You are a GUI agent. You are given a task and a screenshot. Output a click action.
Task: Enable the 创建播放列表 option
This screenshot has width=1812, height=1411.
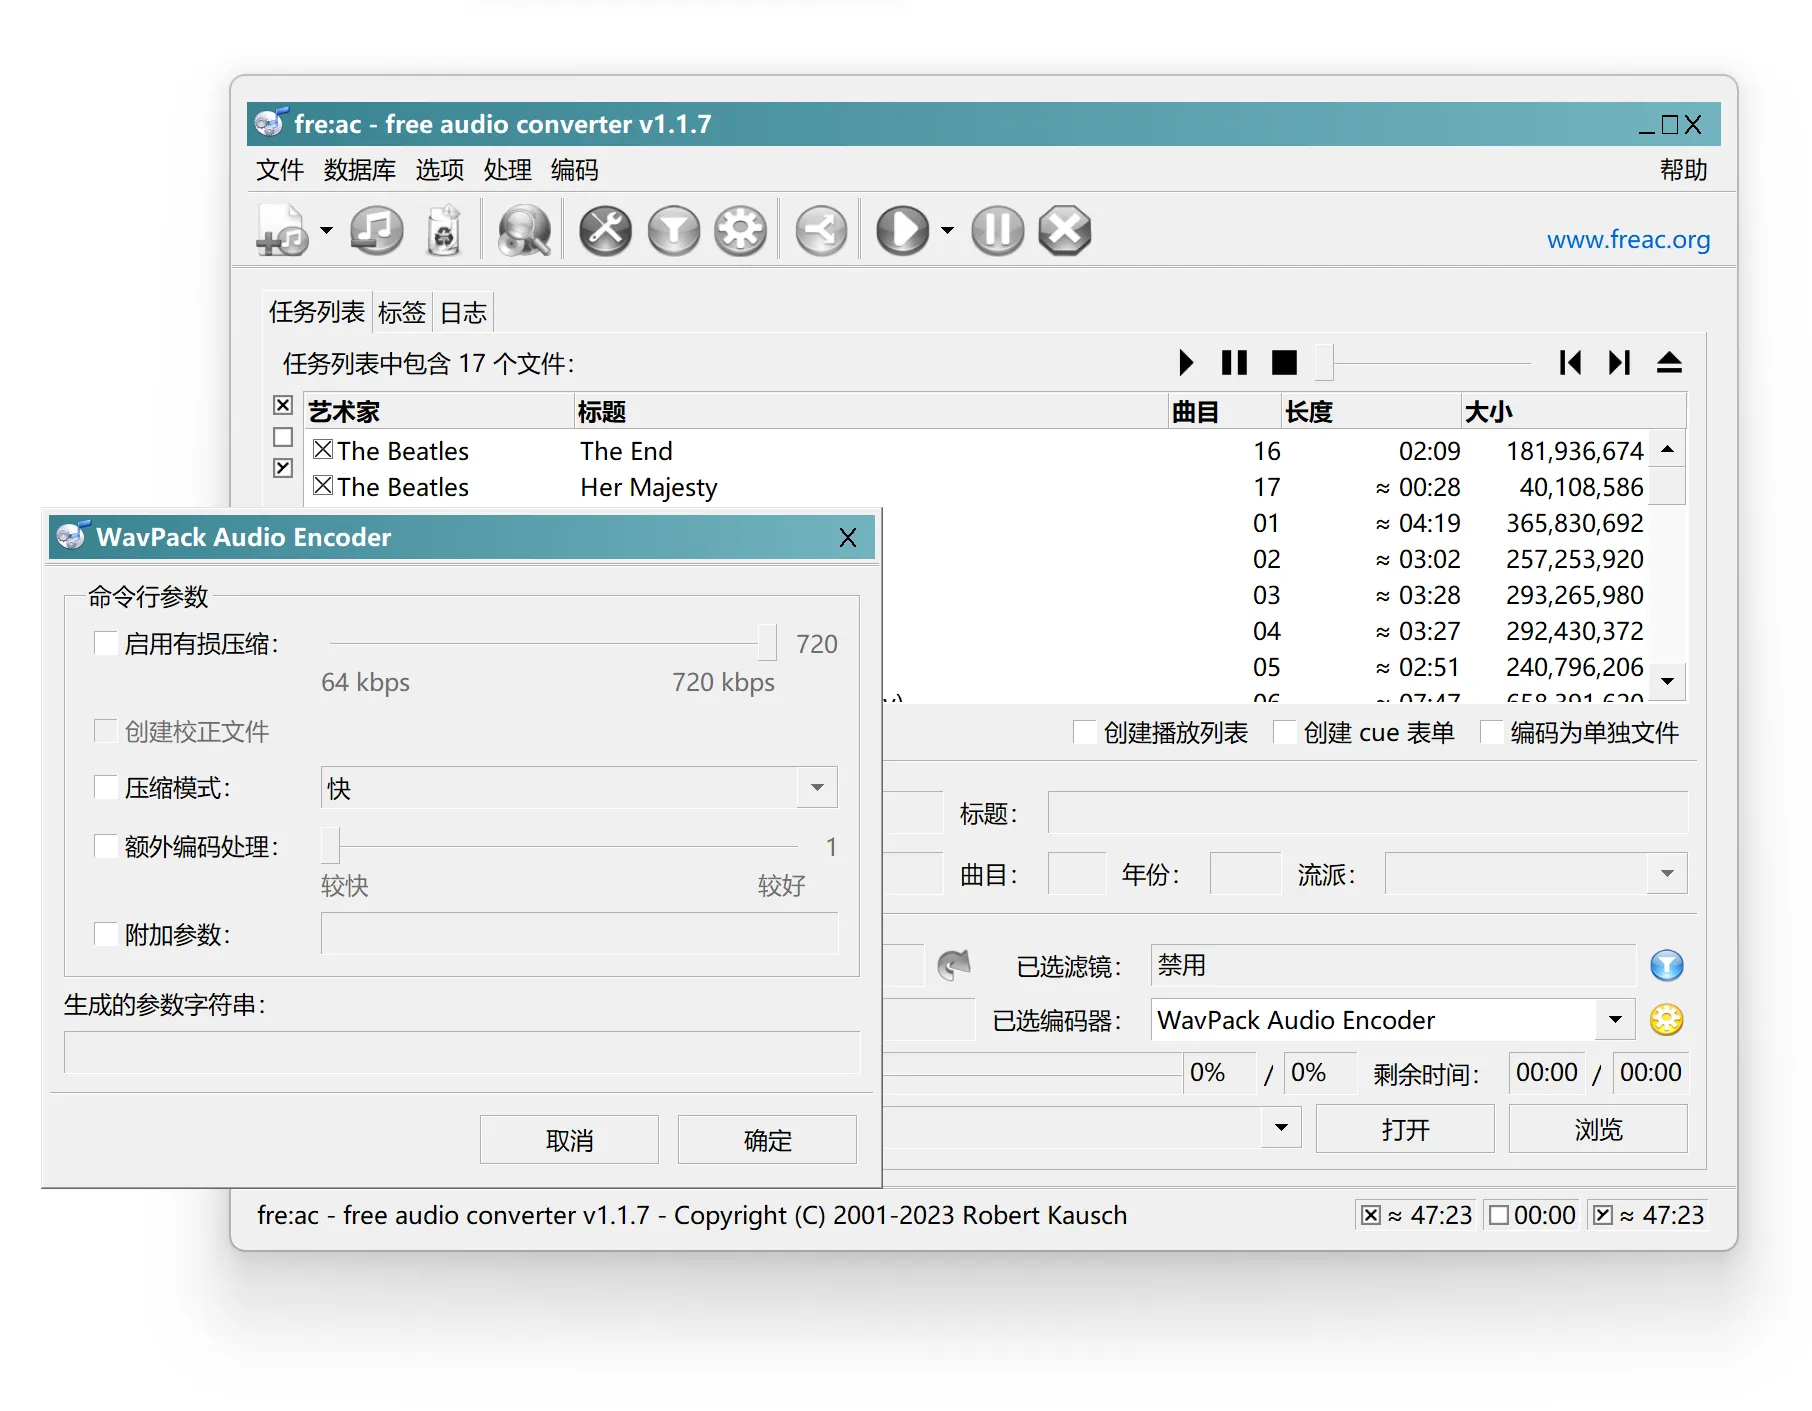tap(1085, 732)
